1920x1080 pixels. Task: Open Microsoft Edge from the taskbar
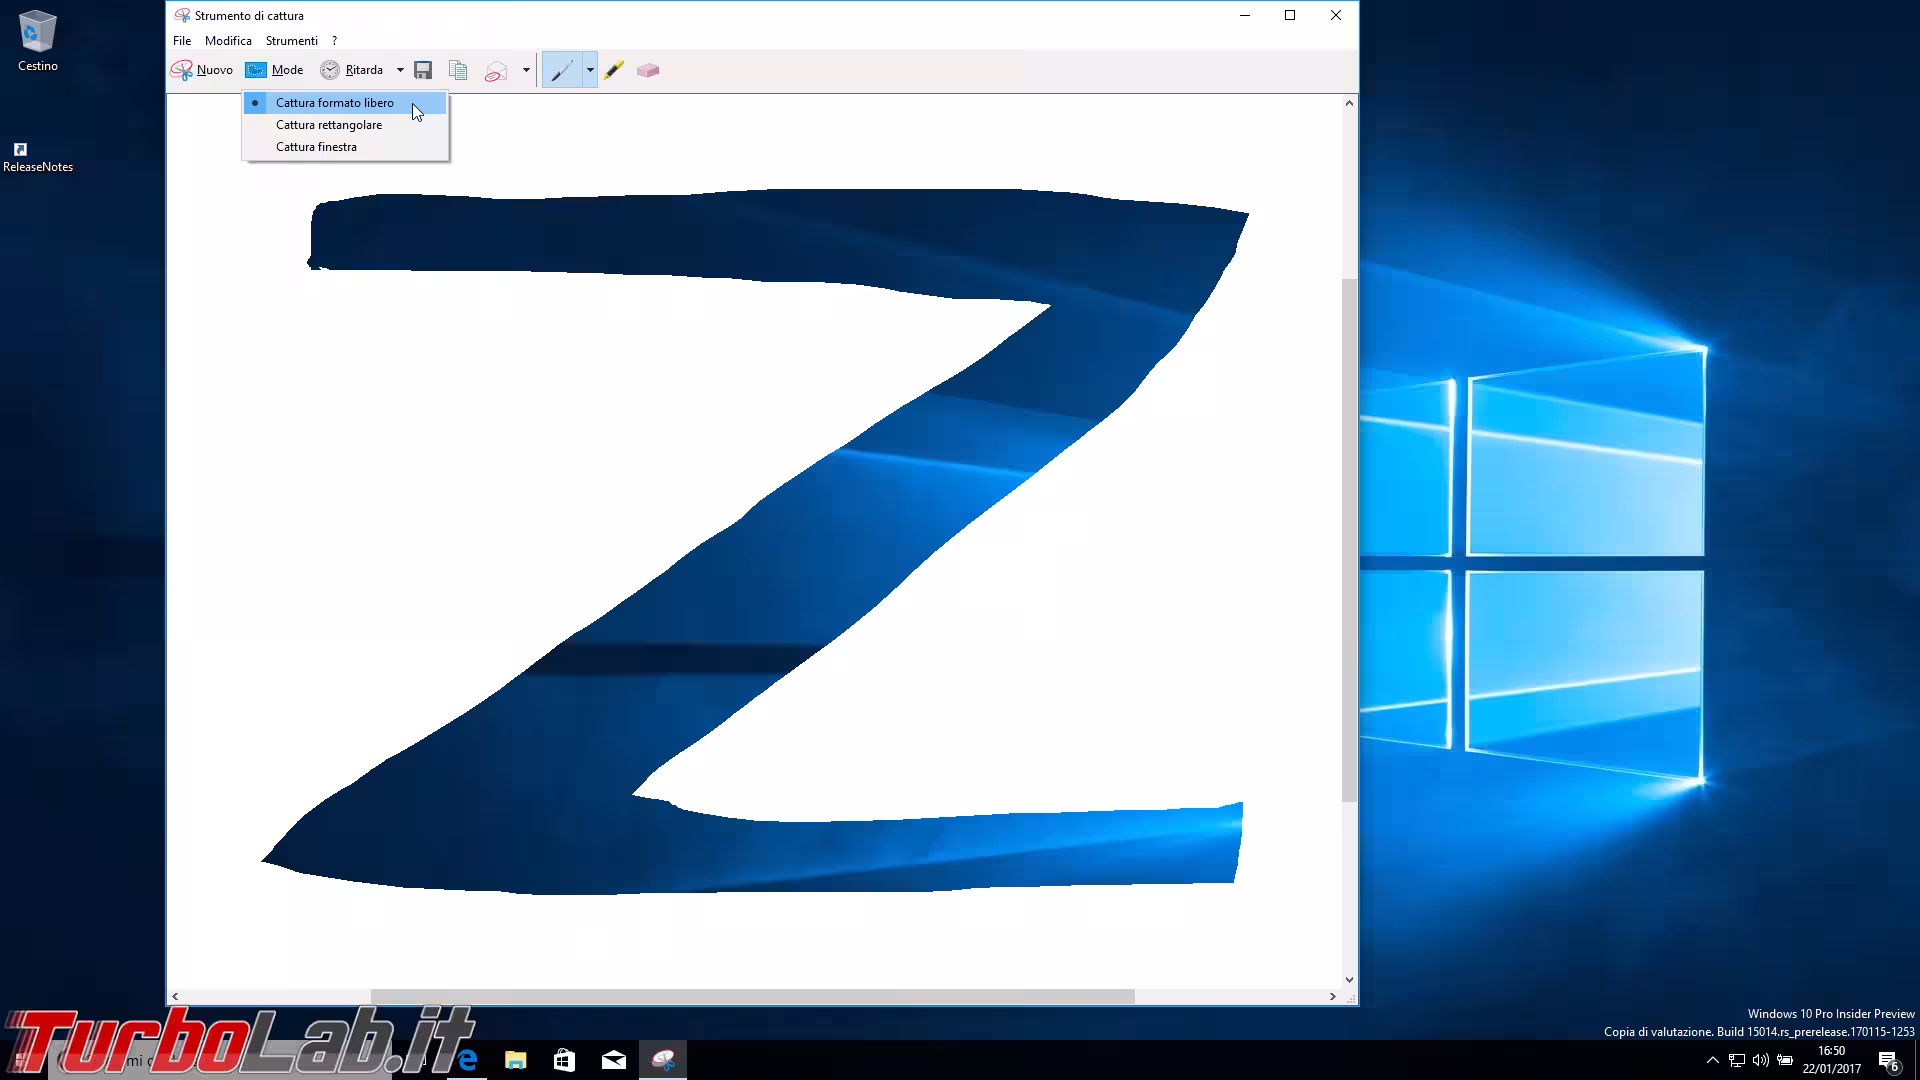point(467,1060)
